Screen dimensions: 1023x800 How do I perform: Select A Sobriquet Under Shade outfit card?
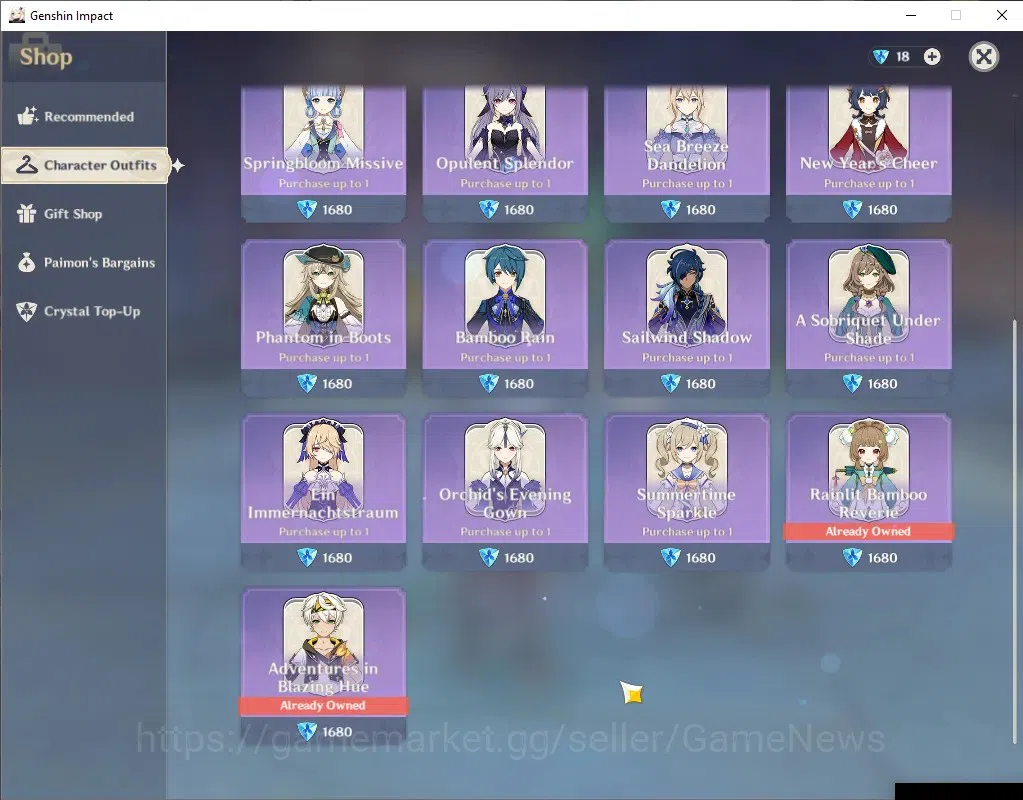tap(868, 318)
